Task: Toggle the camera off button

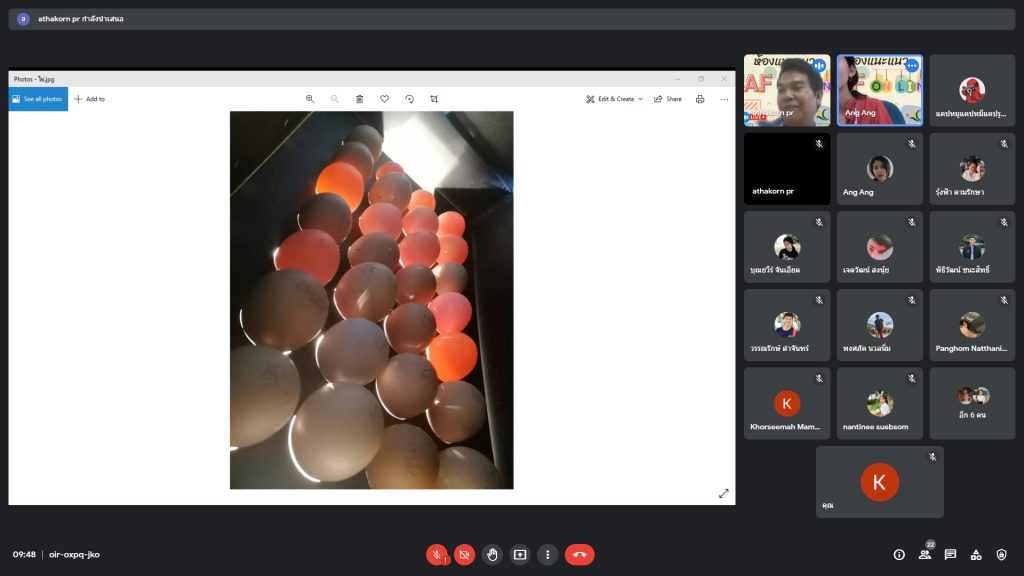Action: coord(465,554)
